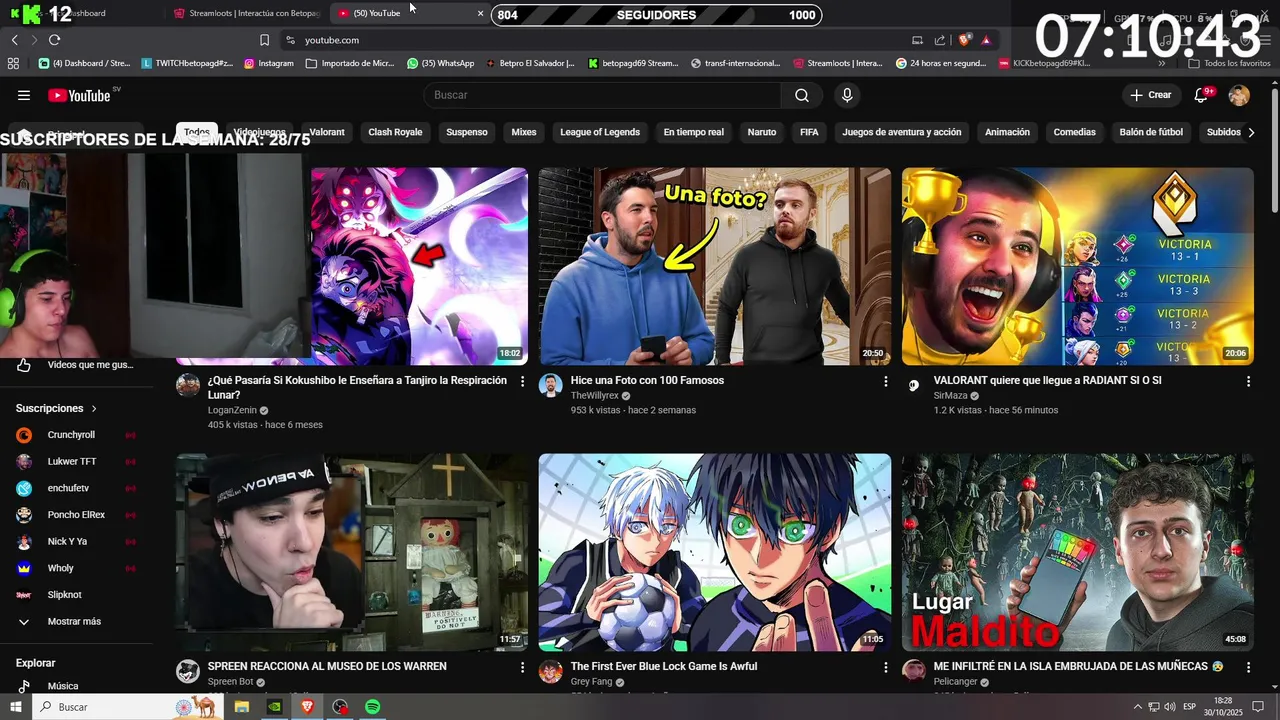
Task: Open the Lukwer TFT subscription
Action: [72, 461]
